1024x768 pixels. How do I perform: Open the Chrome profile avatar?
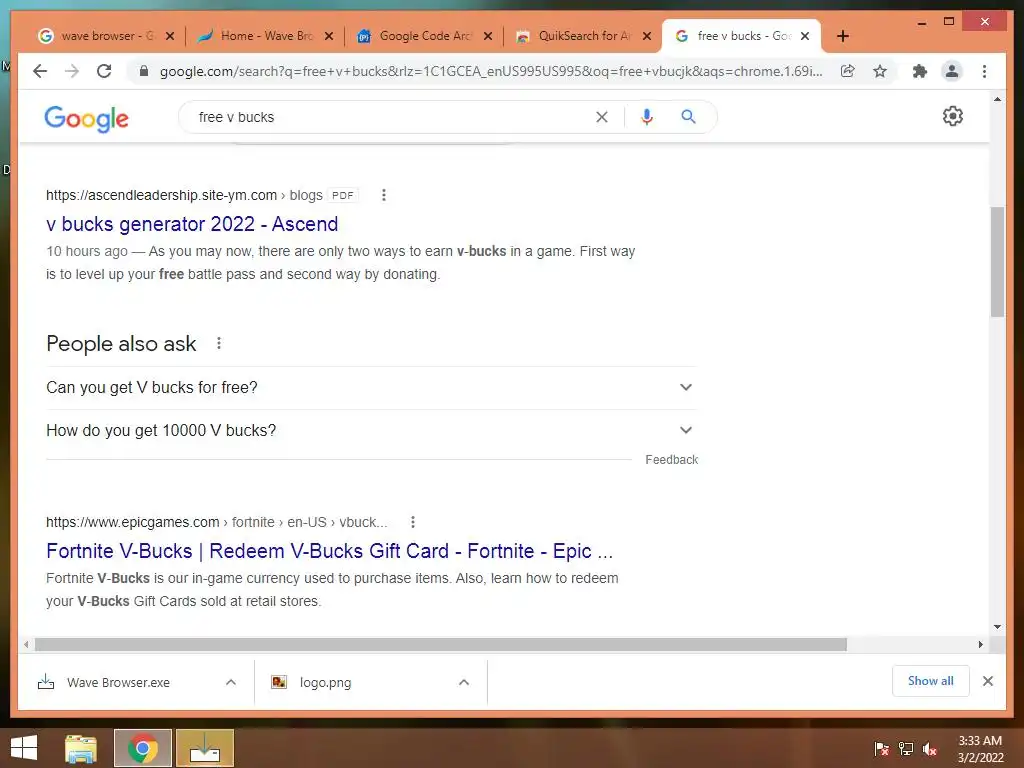[952, 71]
